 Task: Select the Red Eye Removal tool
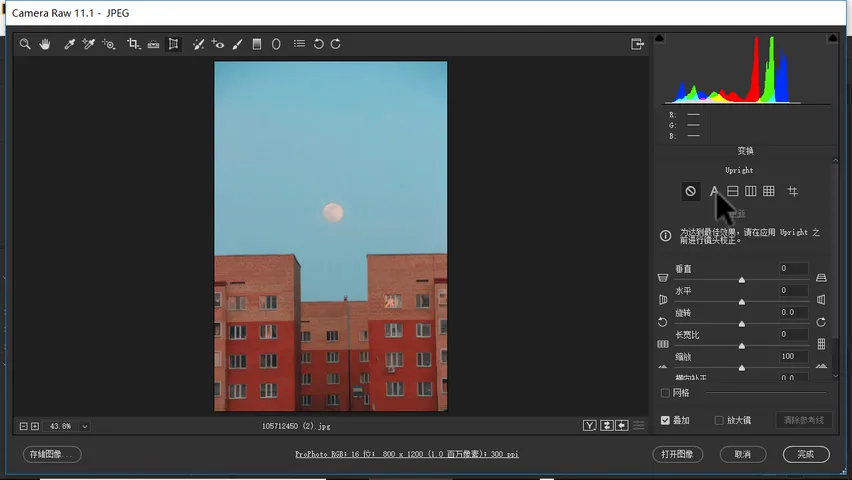click(218, 44)
